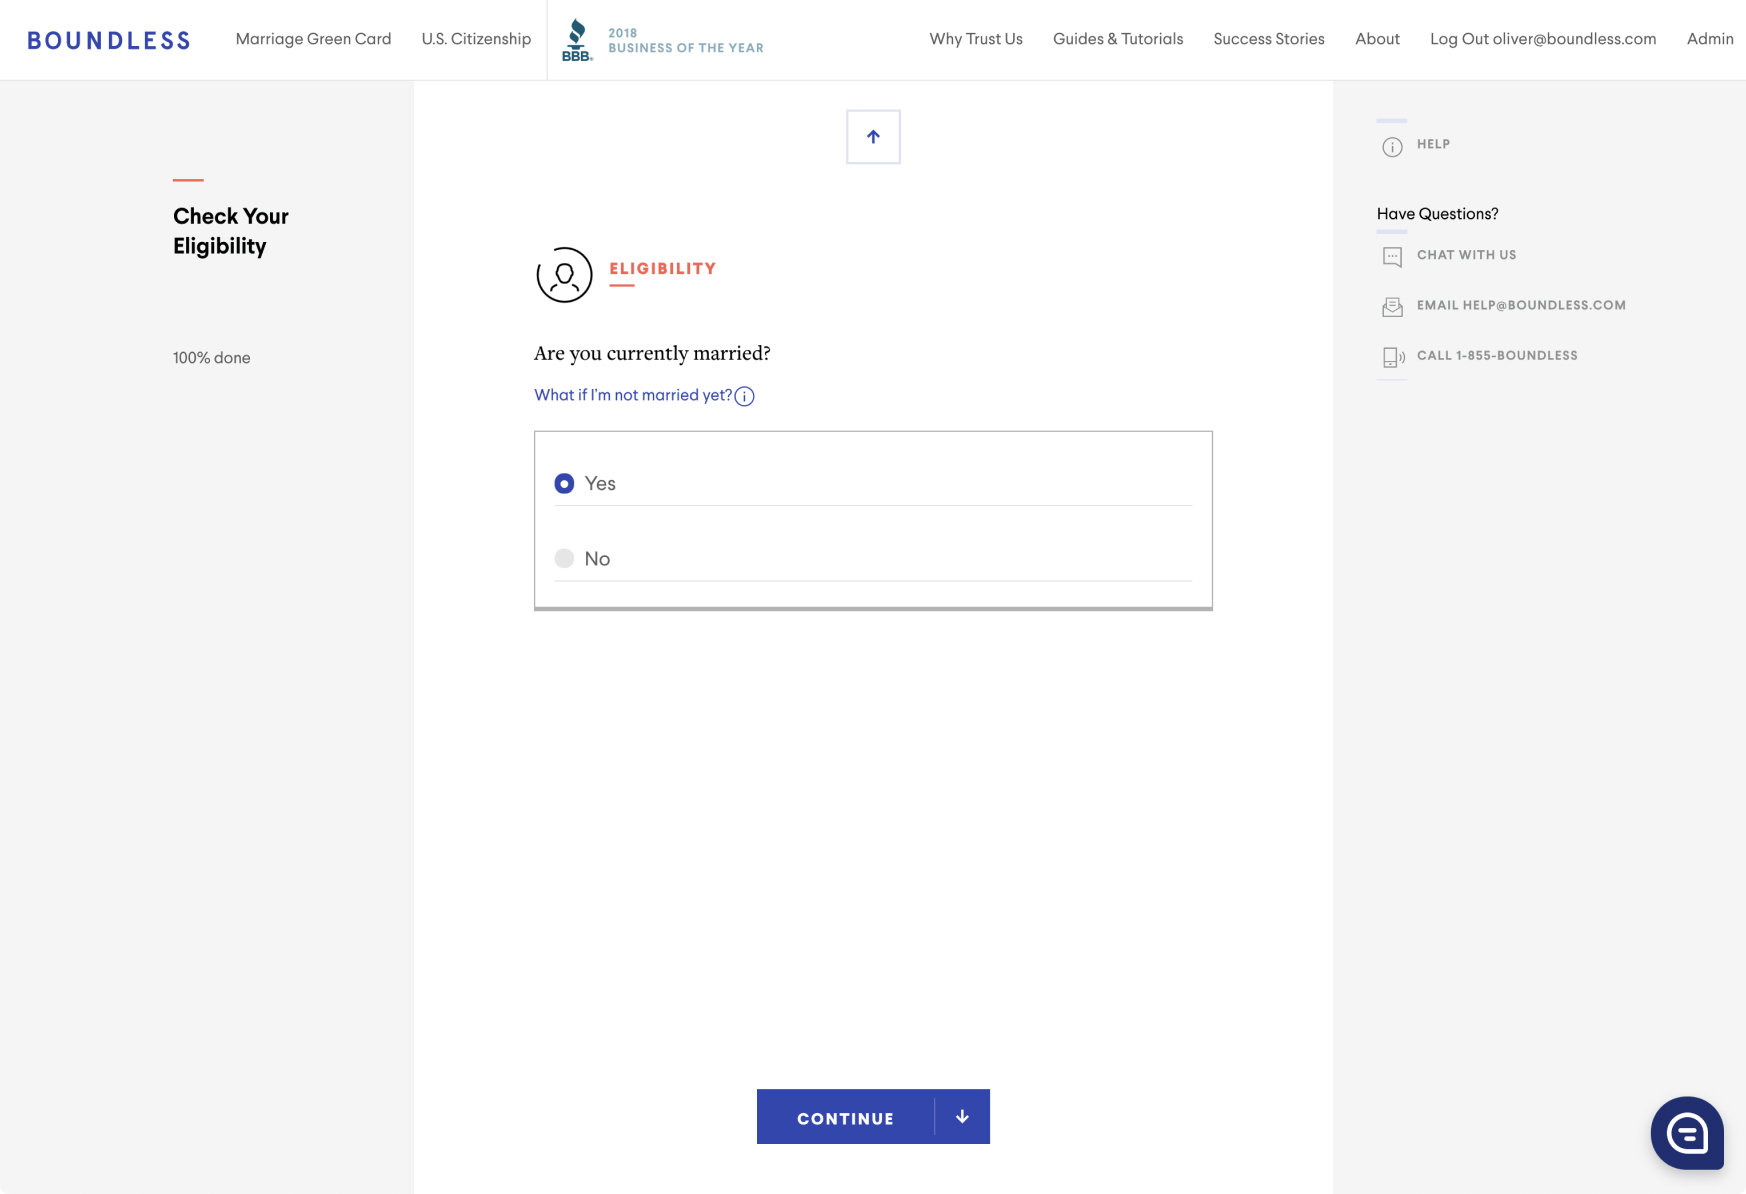Image resolution: width=1746 pixels, height=1194 pixels.
Task: Open Marriage Green Card menu
Action: tap(313, 39)
